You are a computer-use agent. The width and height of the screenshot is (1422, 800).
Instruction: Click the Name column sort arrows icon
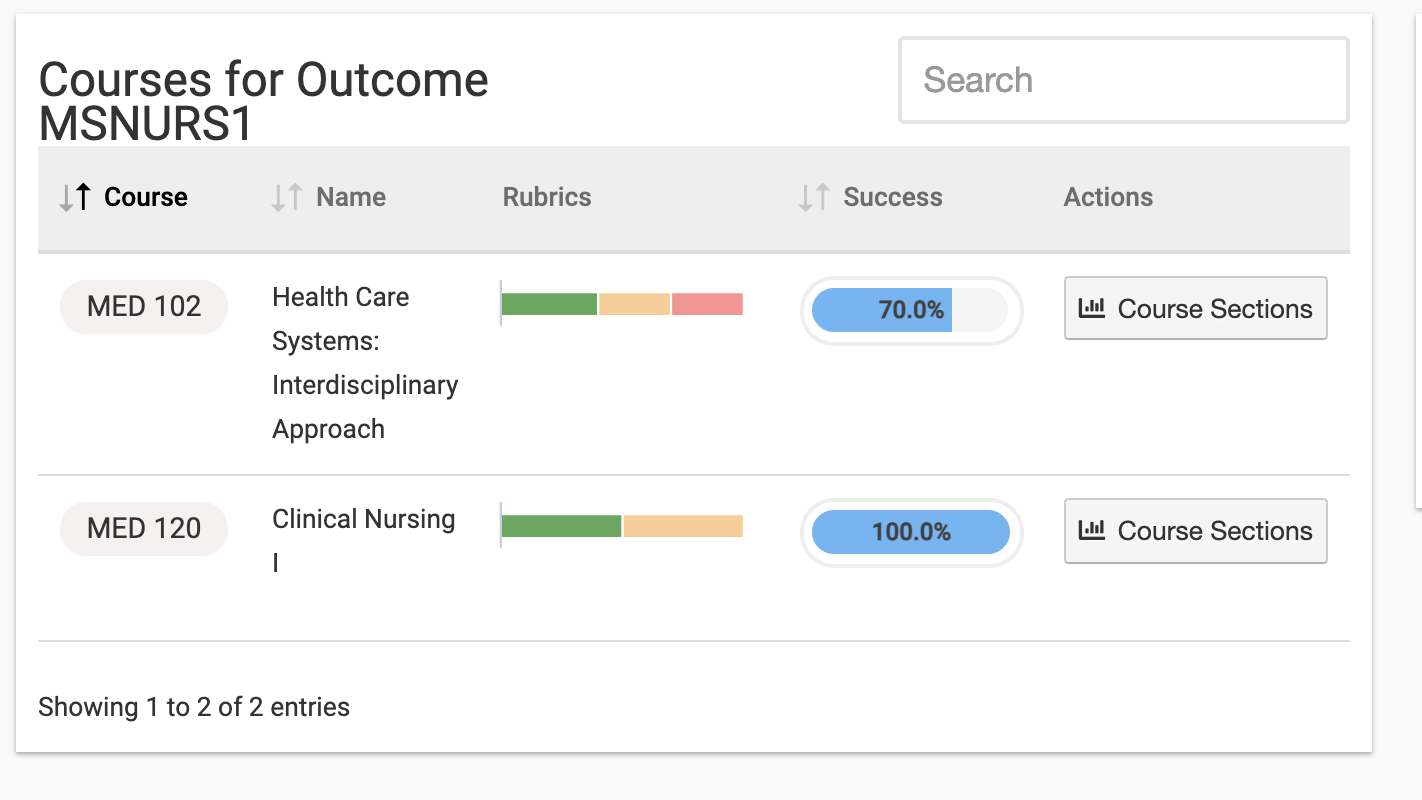pos(287,198)
